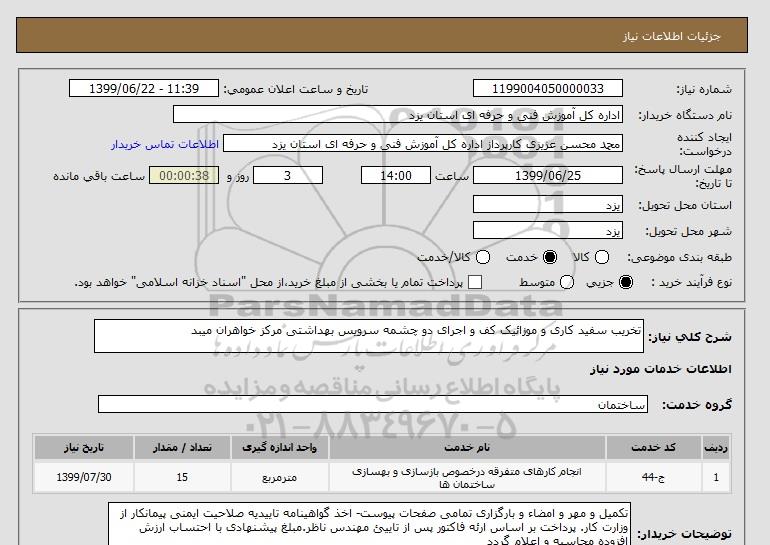Viewport: 770px width, 545px height.
Task: Tick the Islamic treasury bonds payment checkbox
Action: tap(475, 282)
